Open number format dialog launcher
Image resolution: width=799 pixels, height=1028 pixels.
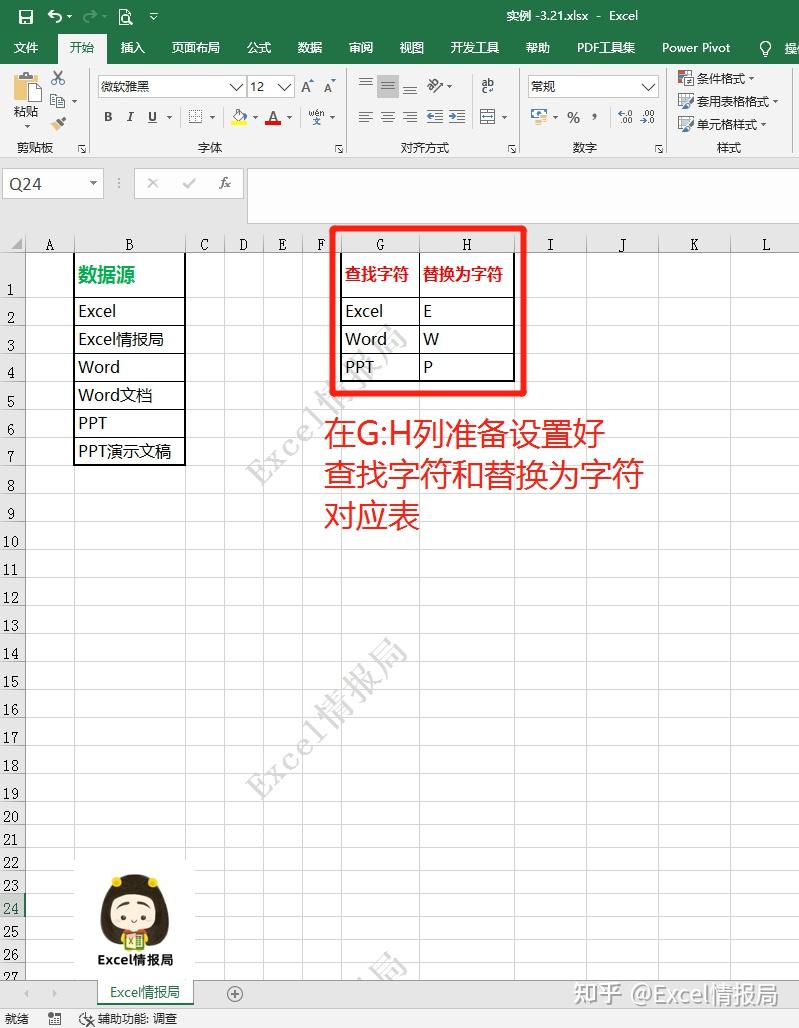point(659,149)
